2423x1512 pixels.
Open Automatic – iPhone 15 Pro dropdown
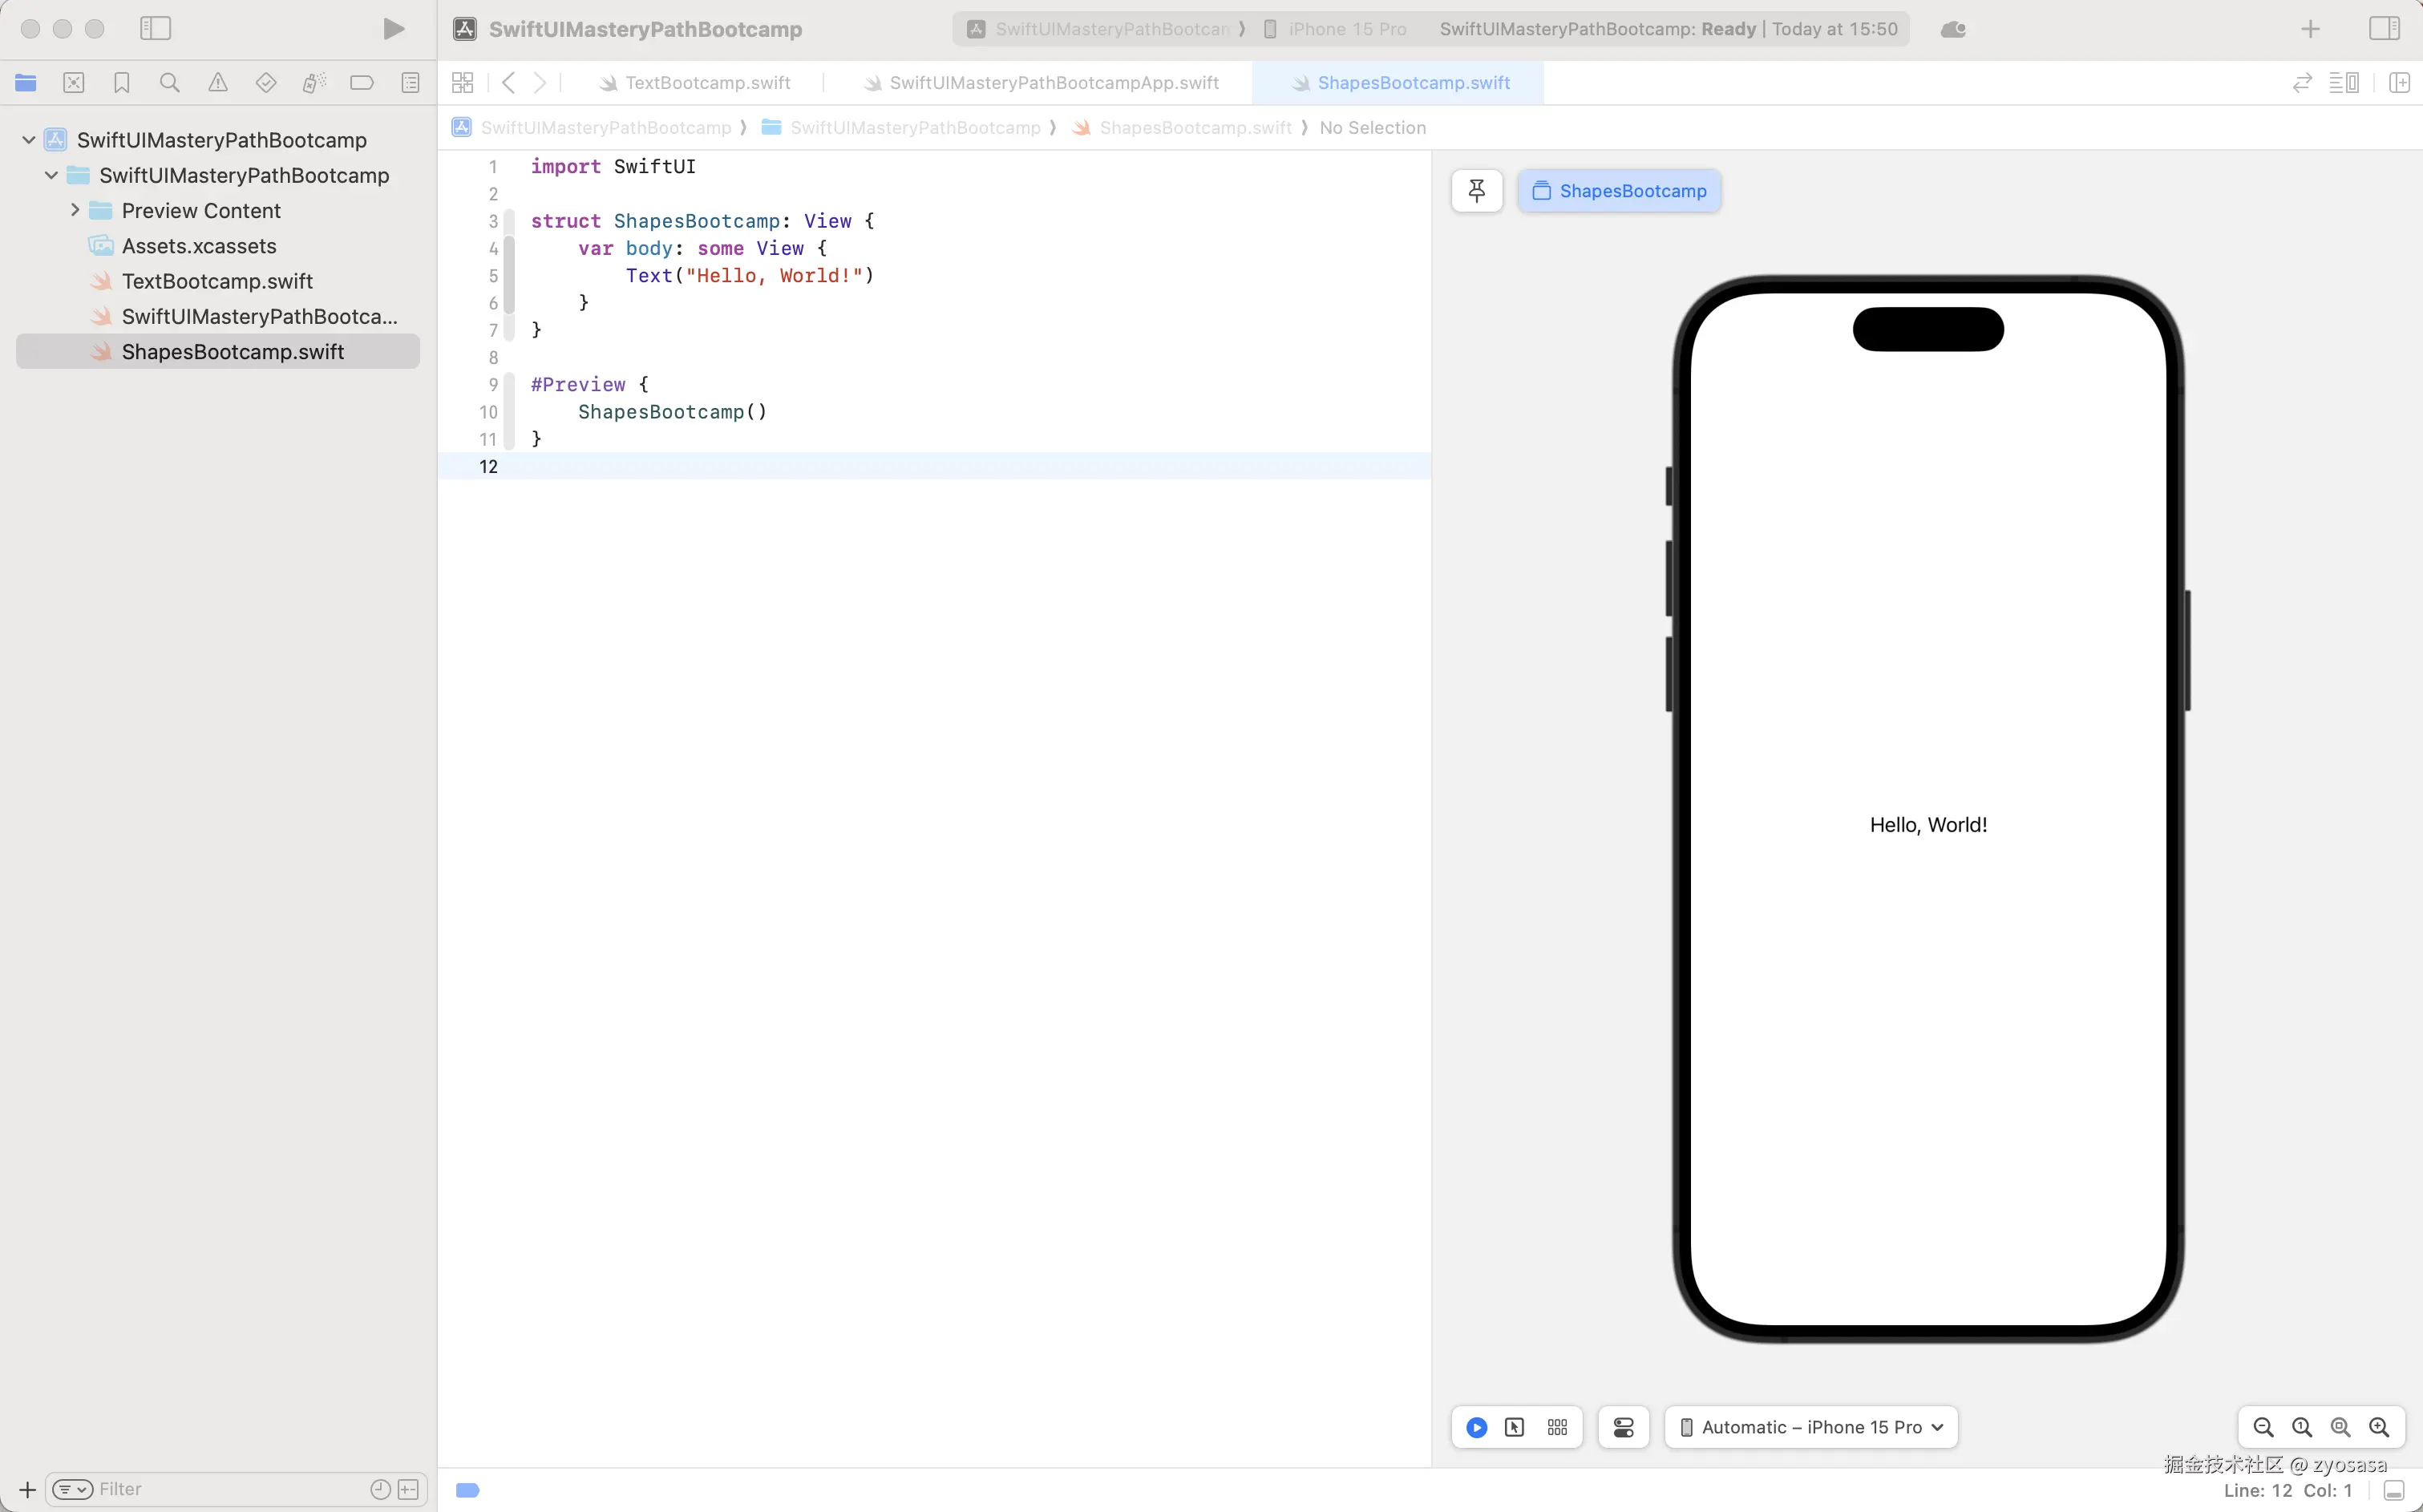click(1811, 1427)
